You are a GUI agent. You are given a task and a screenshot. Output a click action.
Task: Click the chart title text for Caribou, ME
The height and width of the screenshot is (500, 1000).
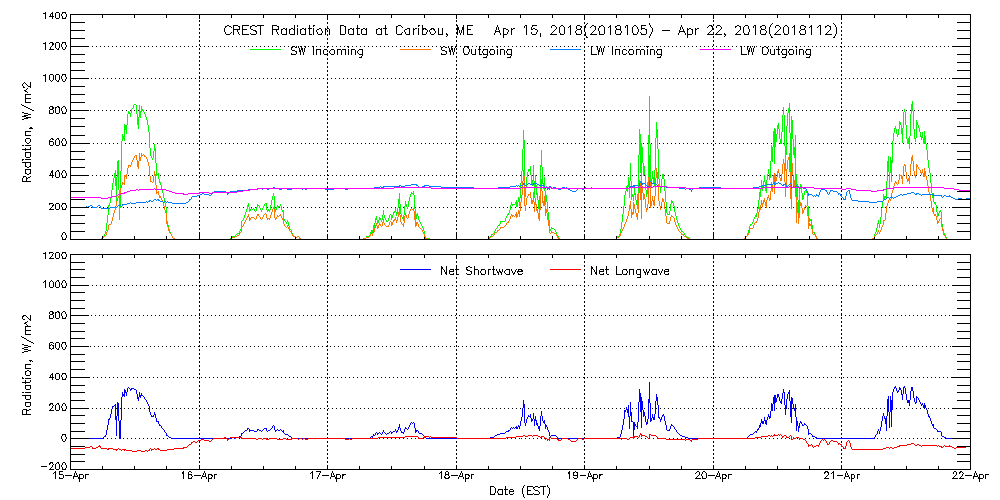point(530,31)
